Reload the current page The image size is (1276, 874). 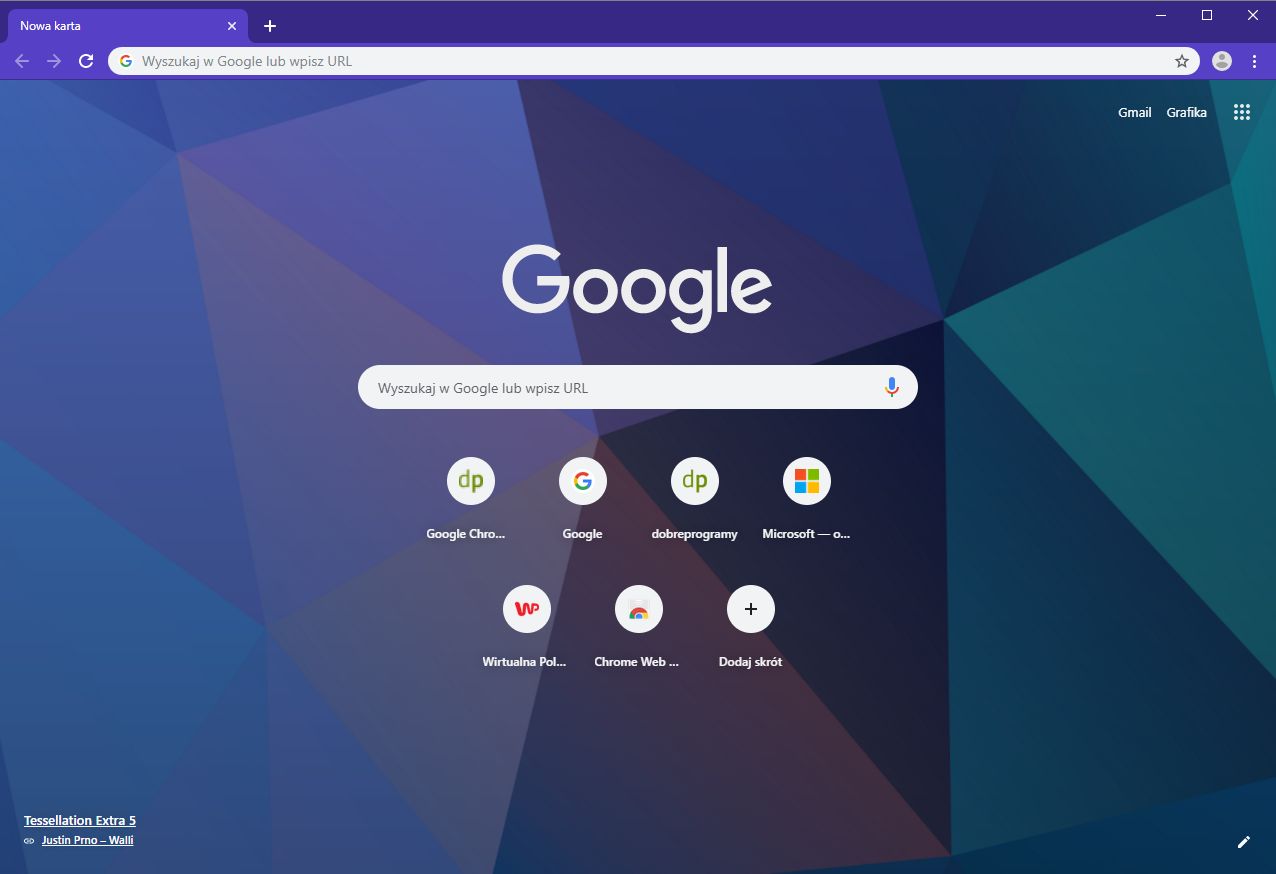point(86,61)
